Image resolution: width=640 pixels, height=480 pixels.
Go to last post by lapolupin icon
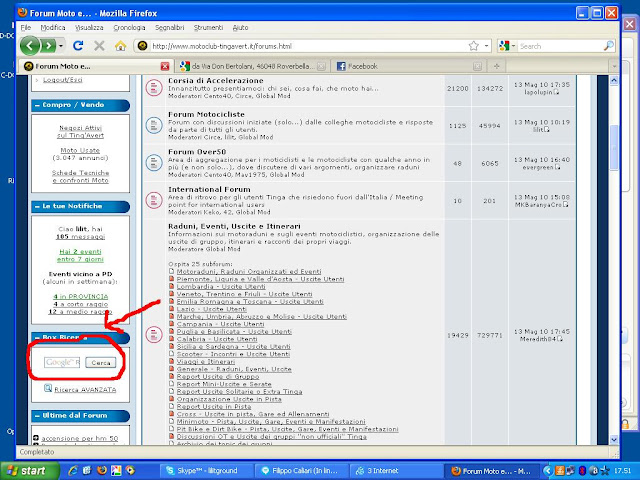pyautogui.click(x=556, y=92)
